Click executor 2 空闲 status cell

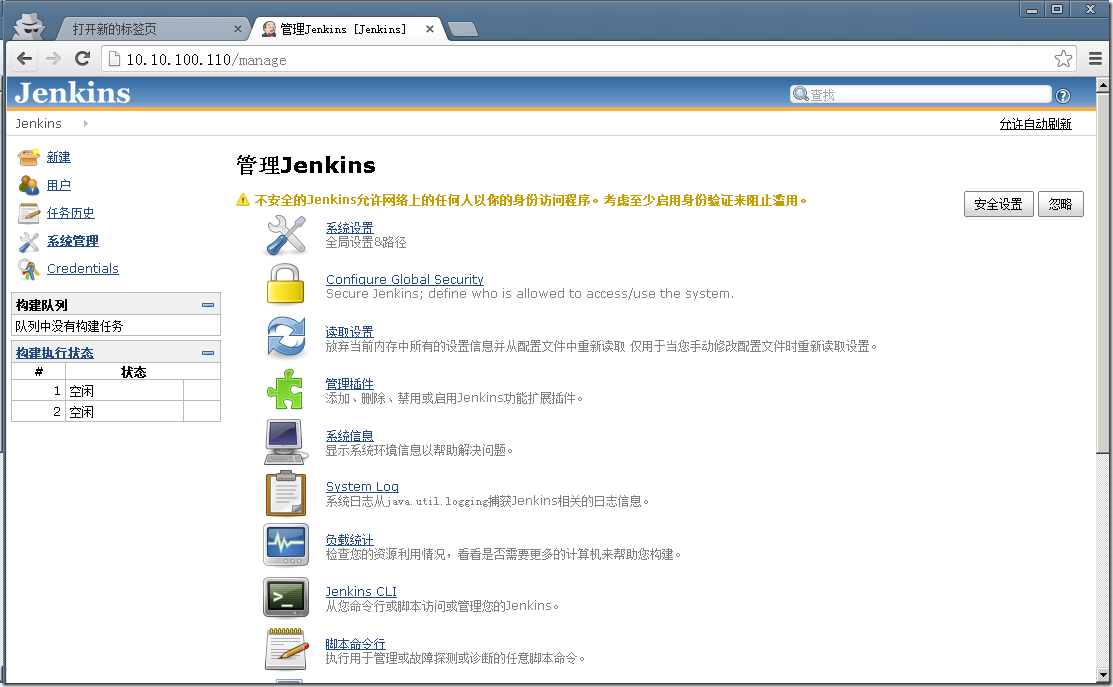pyautogui.click(x=124, y=412)
